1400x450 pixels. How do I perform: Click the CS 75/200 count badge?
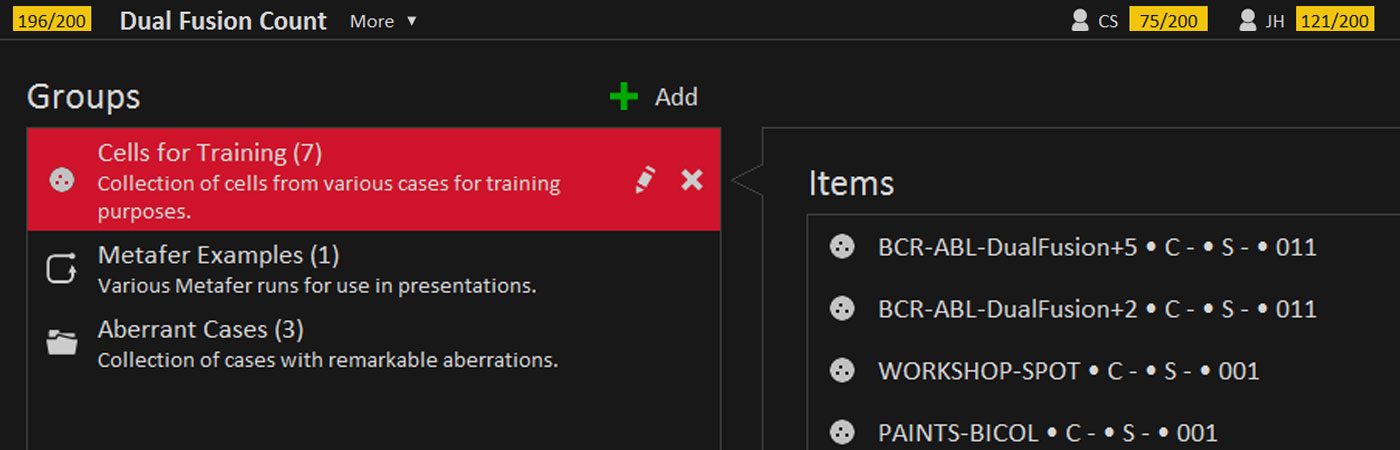tap(1168, 20)
